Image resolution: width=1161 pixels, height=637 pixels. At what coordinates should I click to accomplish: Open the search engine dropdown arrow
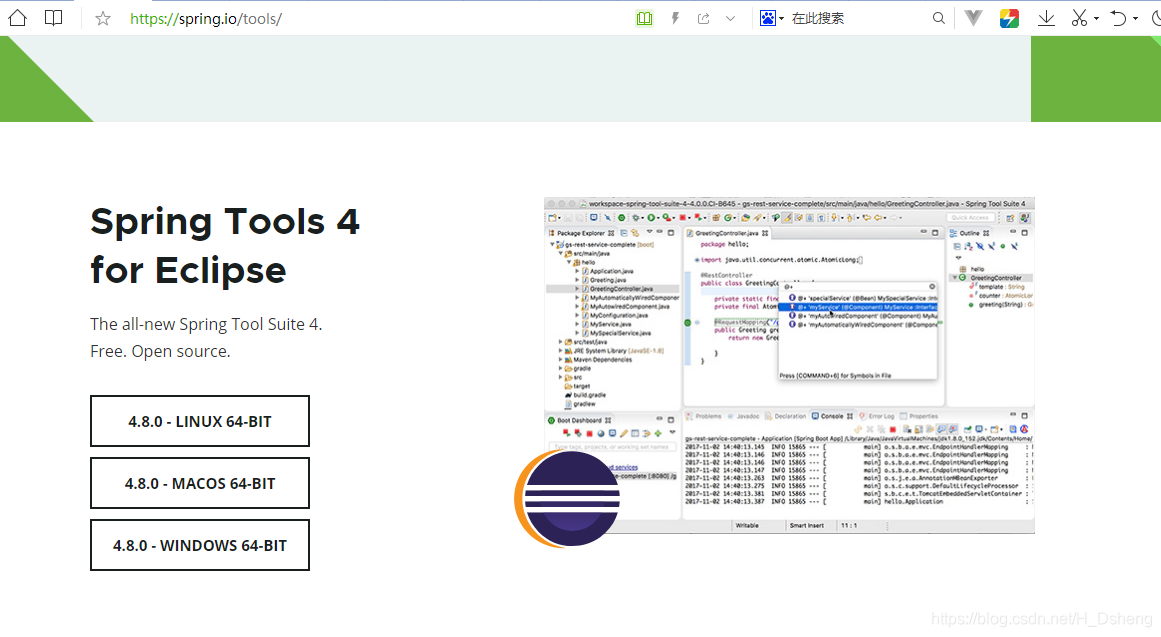pos(781,19)
